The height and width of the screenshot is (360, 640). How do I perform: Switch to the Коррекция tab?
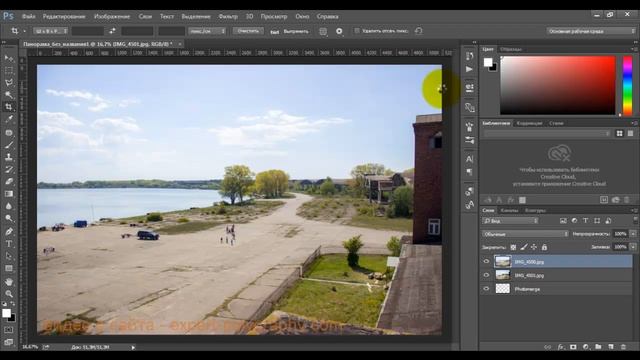(529, 123)
